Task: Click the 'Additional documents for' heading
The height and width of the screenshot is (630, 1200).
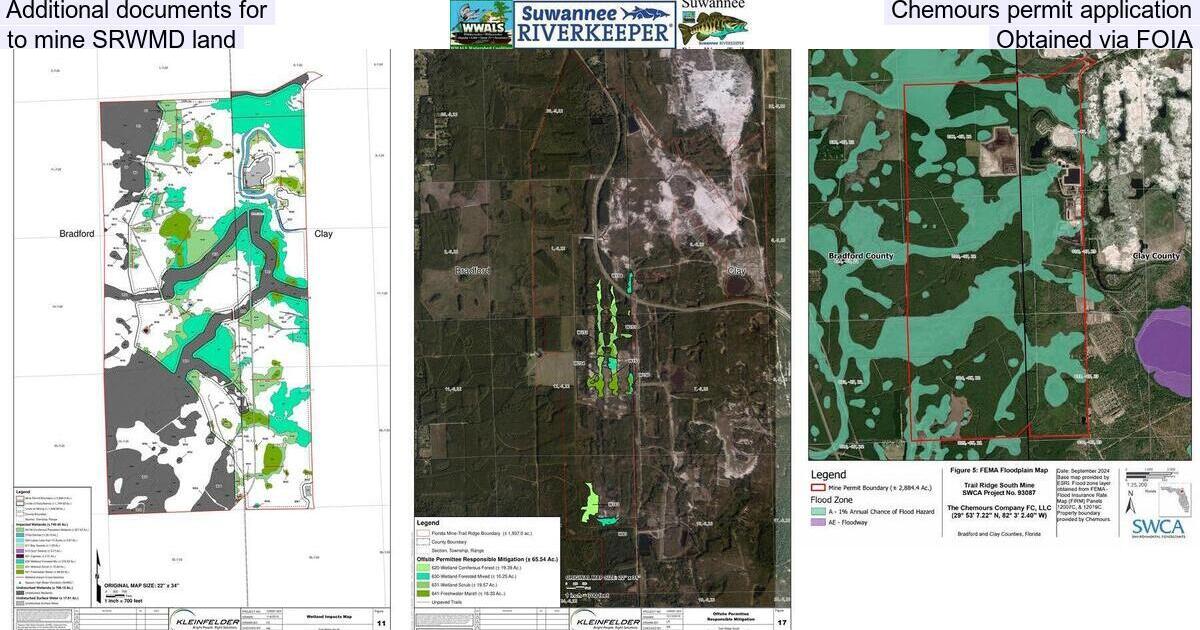Action: [137, 12]
